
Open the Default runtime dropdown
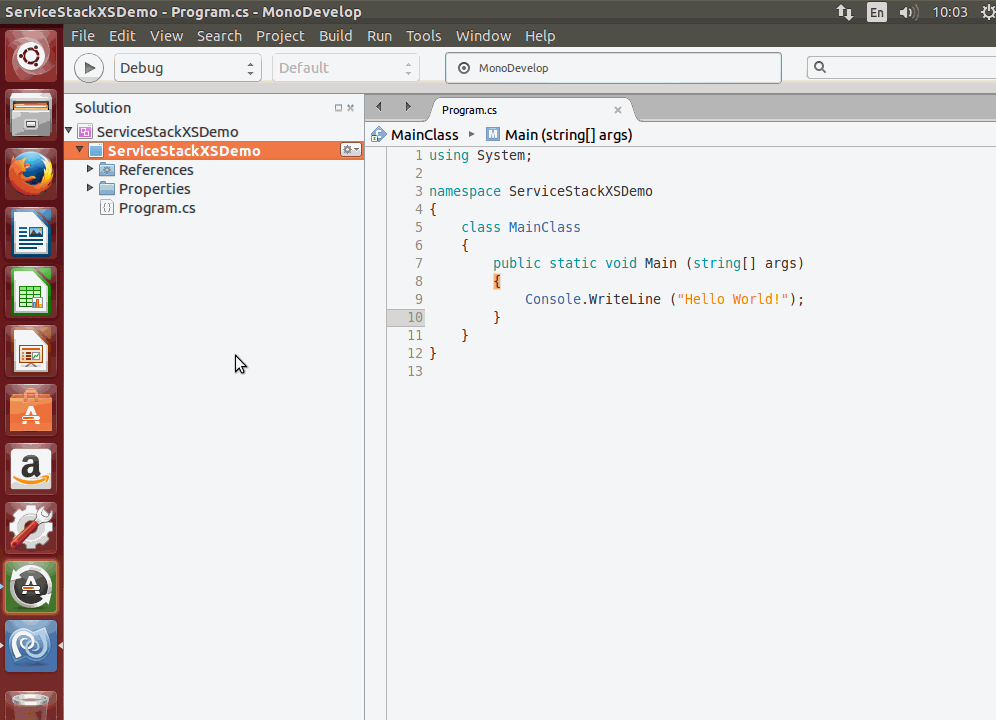tap(346, 68)
